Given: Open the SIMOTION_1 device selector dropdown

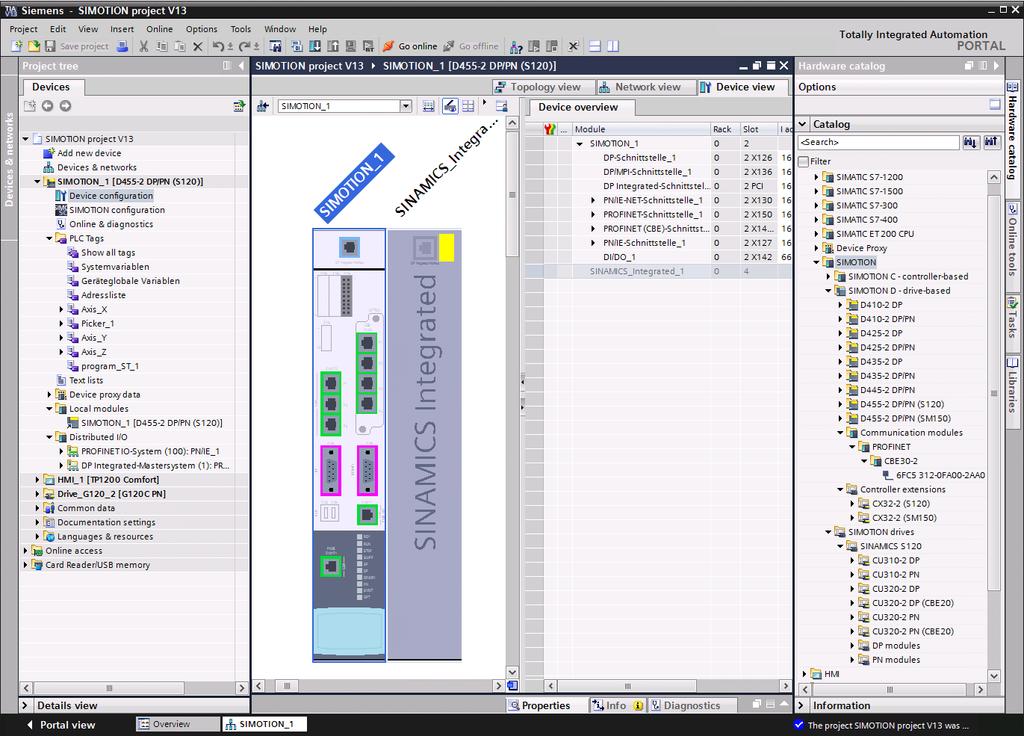Looking at the screenshot, I should 406,106.
